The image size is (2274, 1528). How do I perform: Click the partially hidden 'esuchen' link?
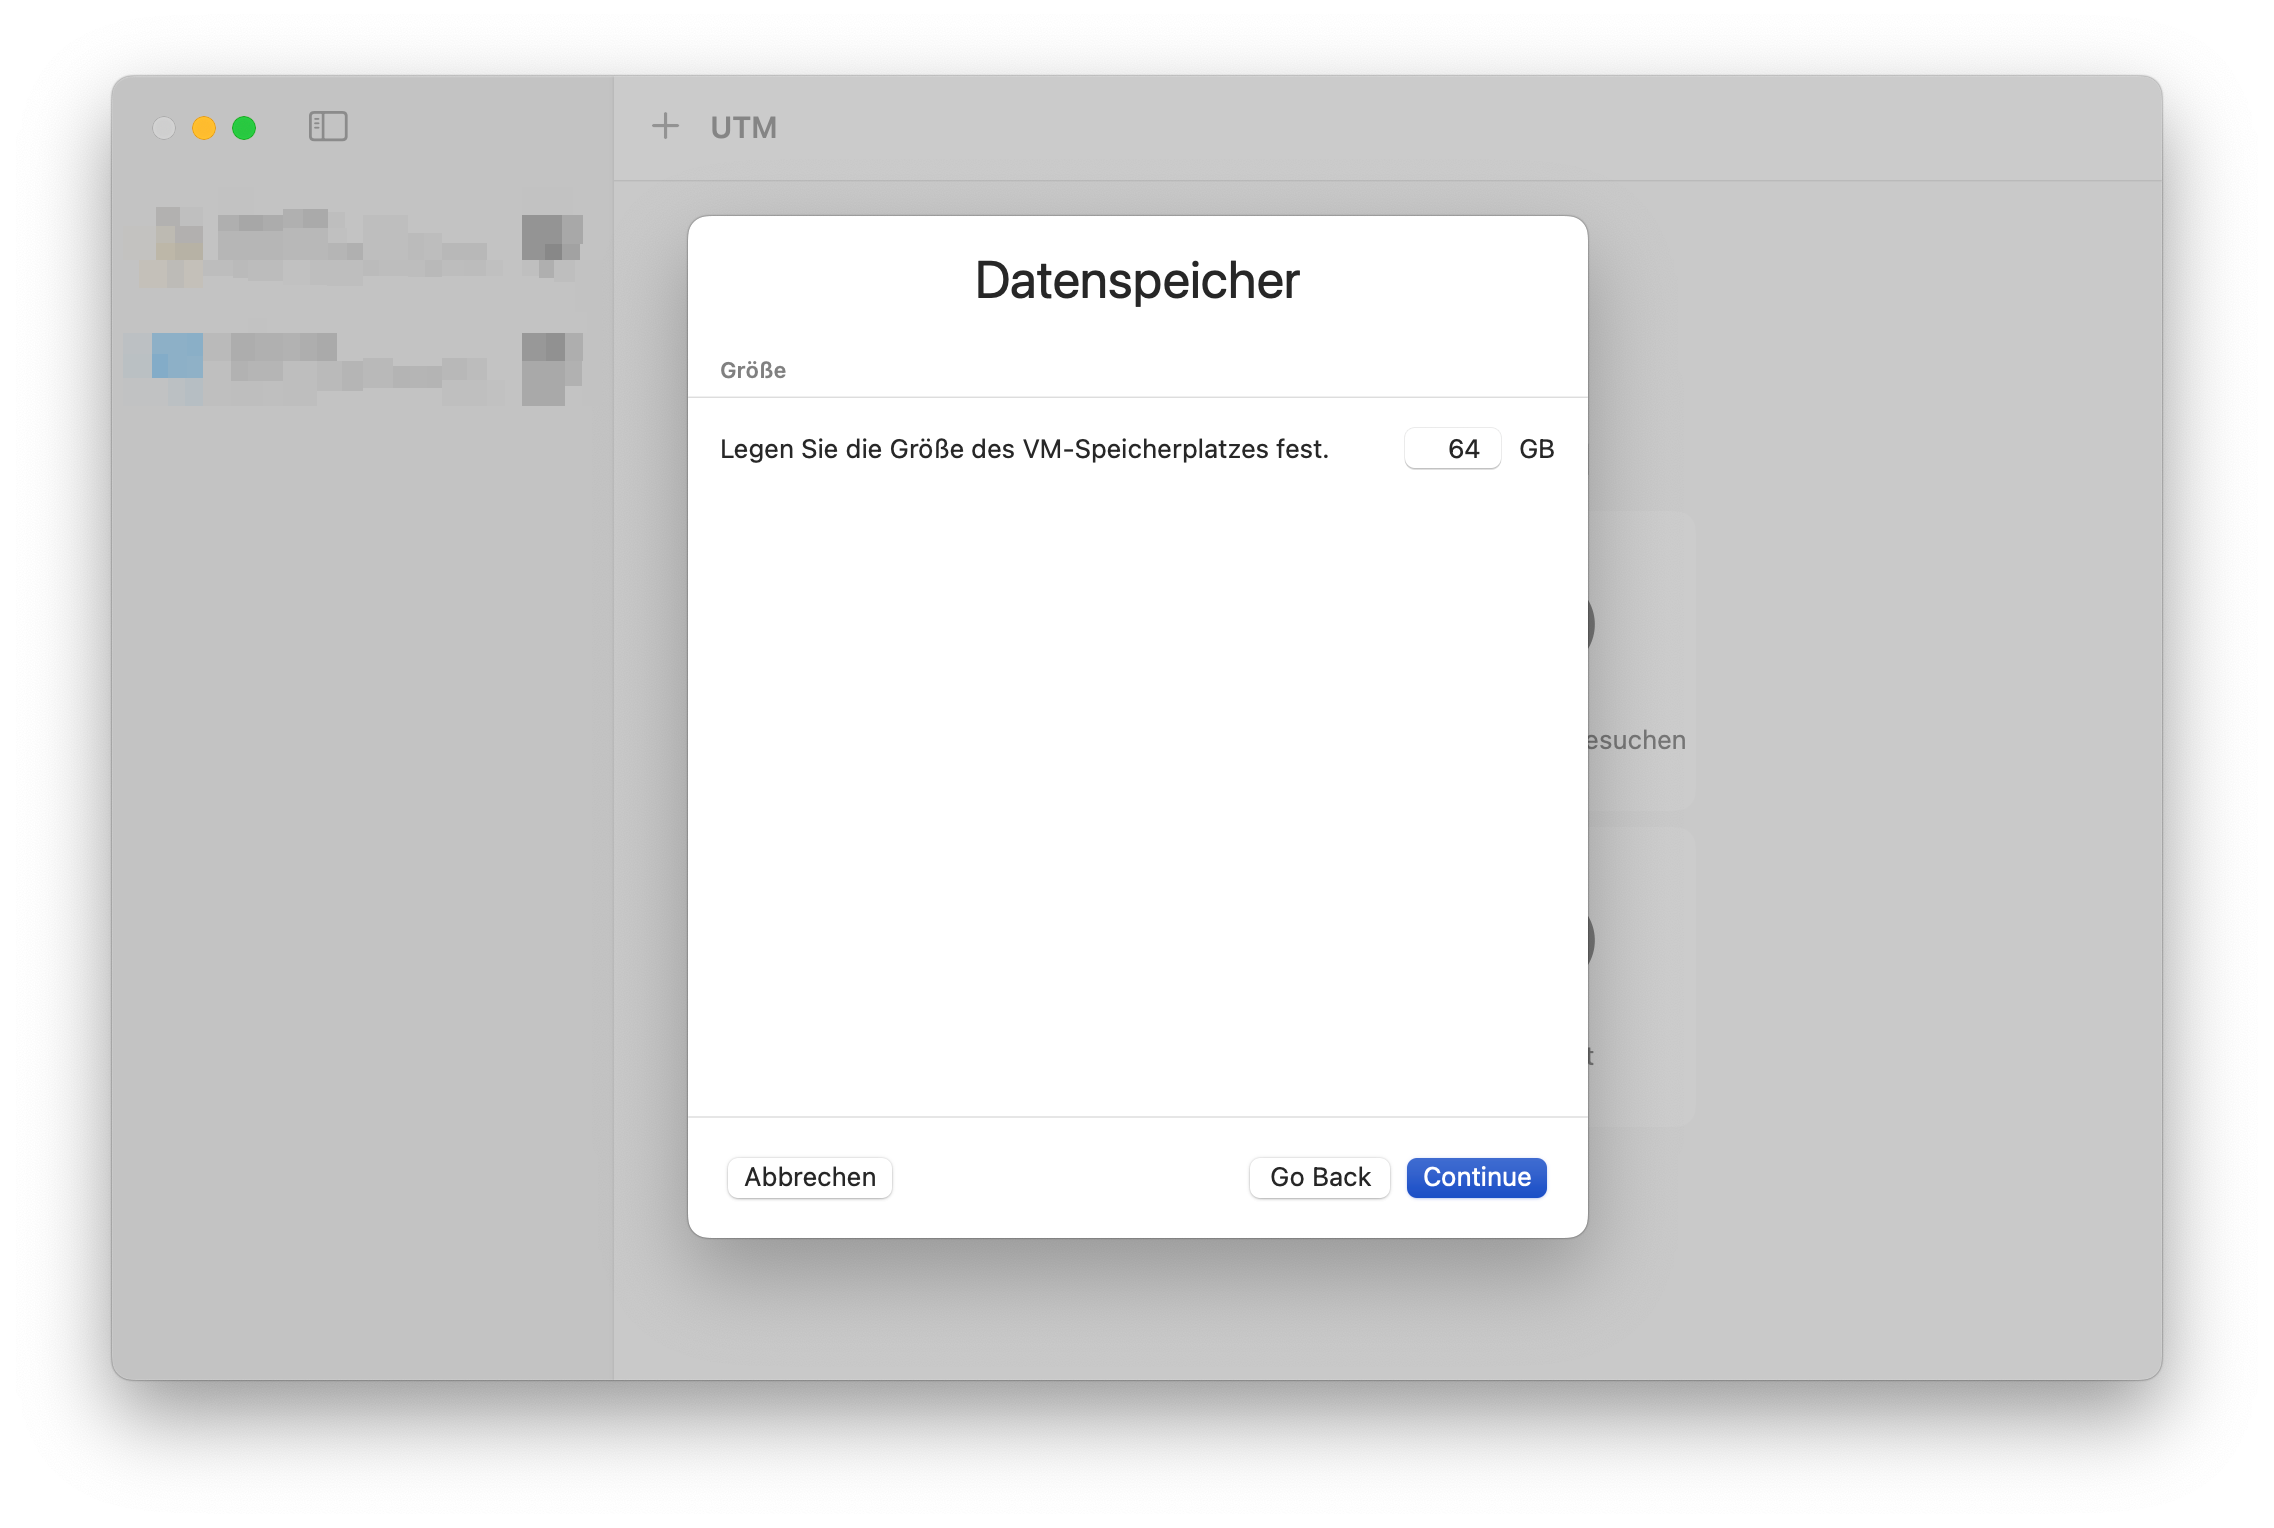(1637, 741)
